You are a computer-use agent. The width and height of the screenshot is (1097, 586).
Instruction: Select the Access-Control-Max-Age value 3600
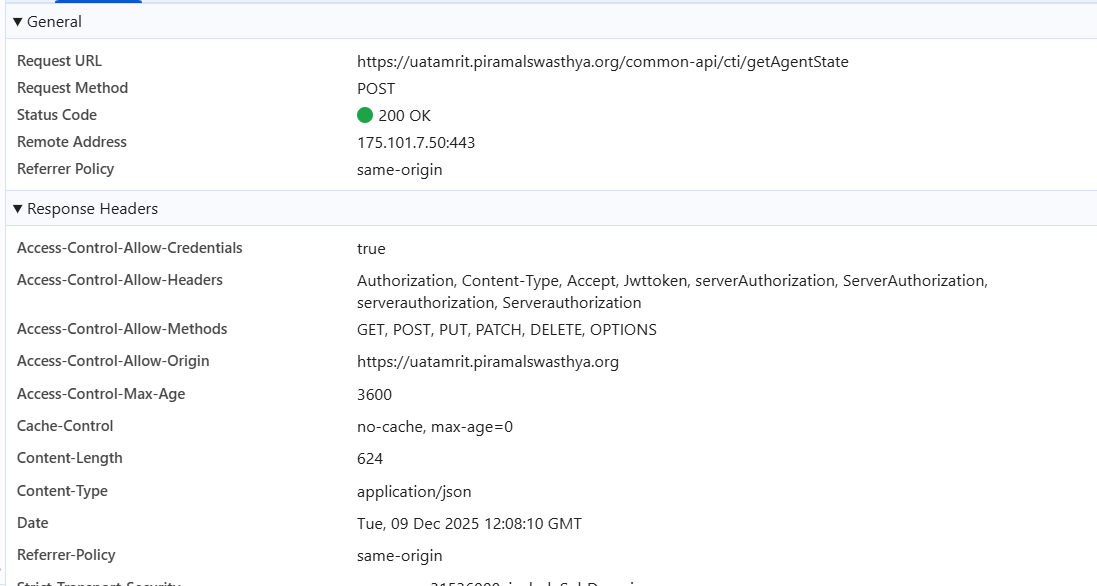(374, 395)
